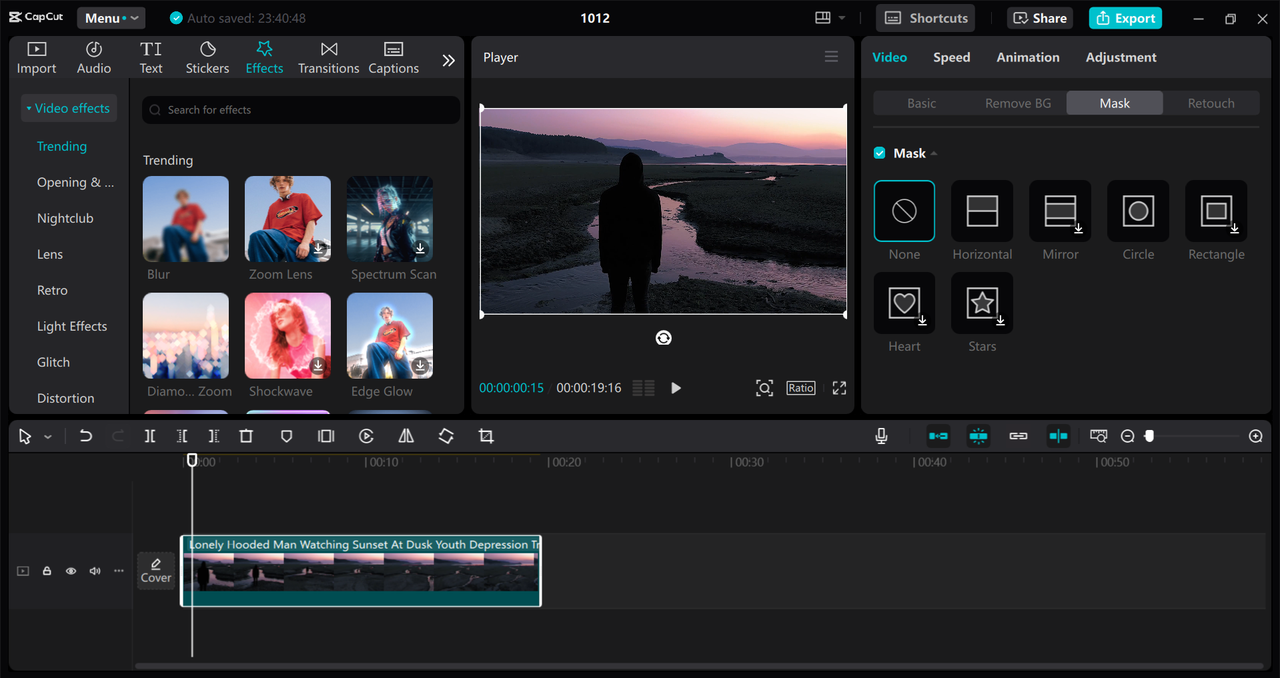Open the timeline cover display options
This screenshot has height=678, width=1280.
1098,436
